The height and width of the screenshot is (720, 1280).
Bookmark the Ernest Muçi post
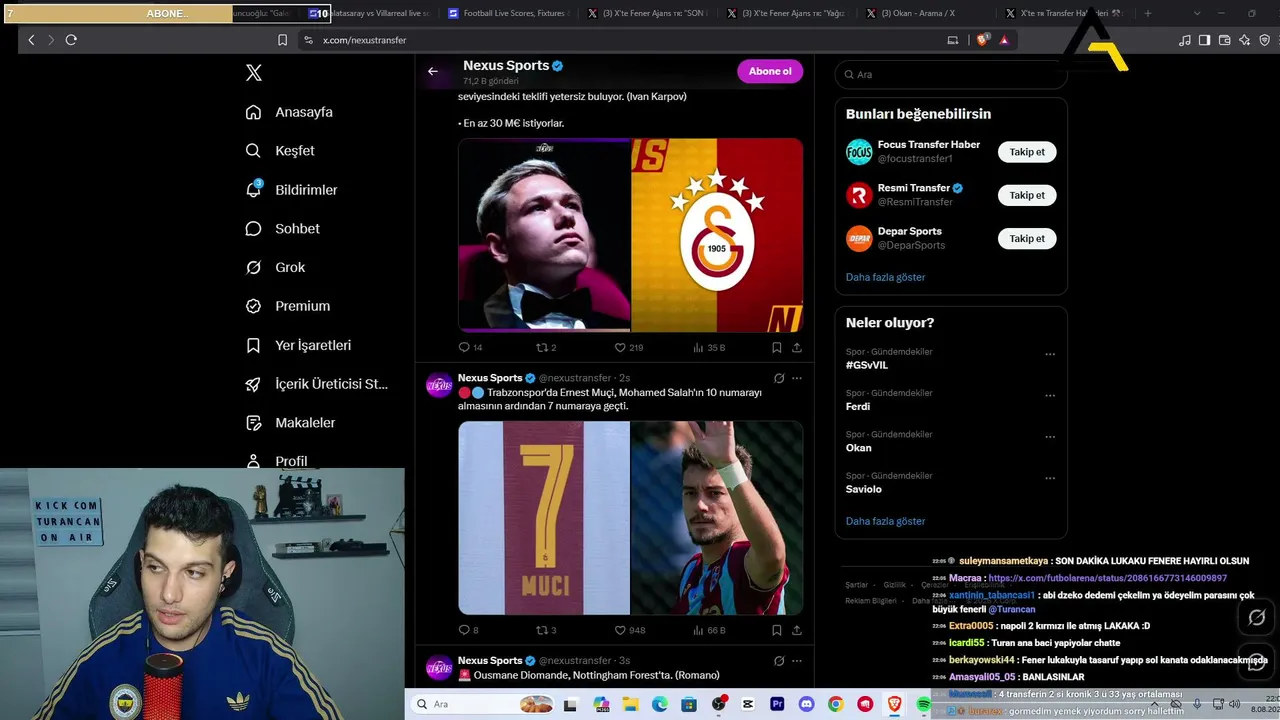[776, 630]
